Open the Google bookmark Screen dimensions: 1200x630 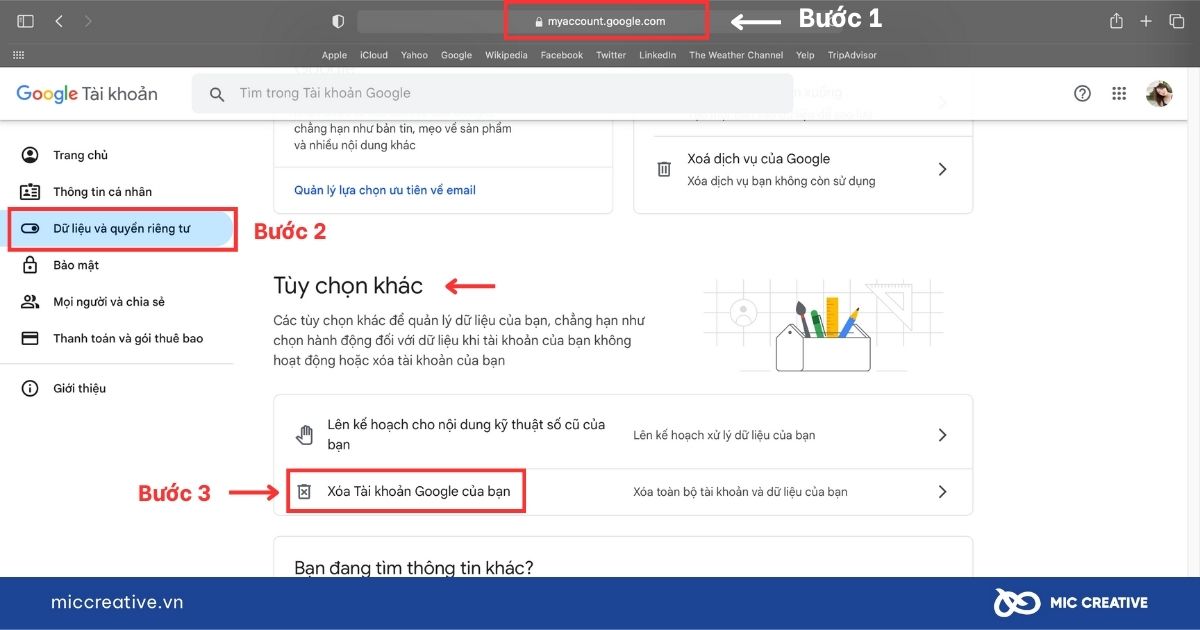[456, 55]
